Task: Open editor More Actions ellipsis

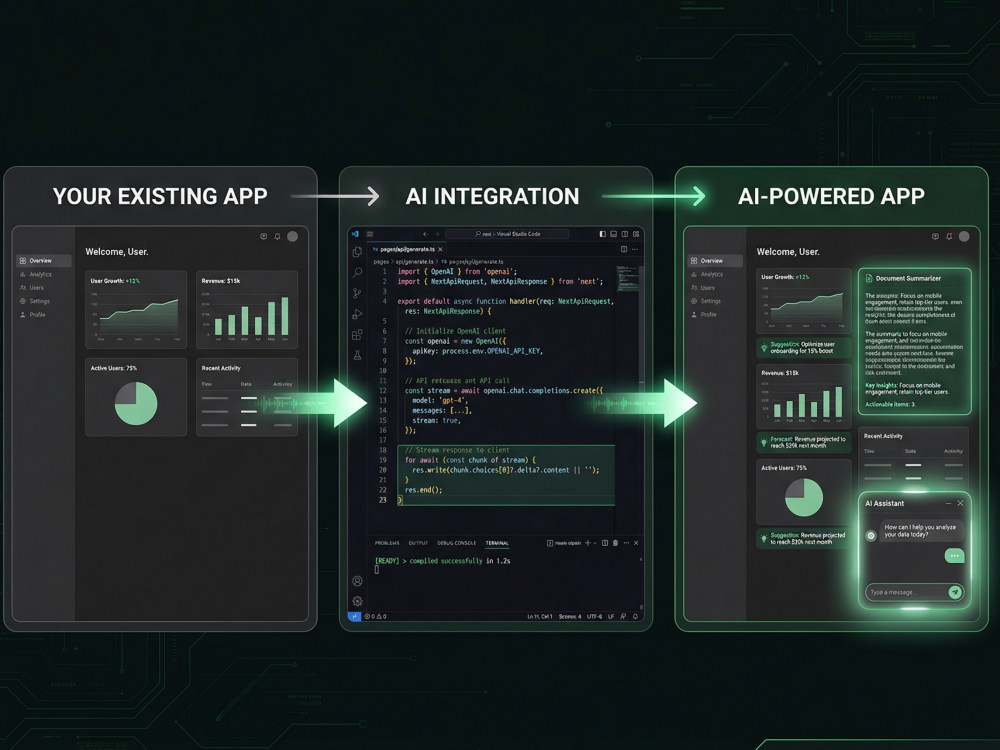Action: pyautogui.click(x=635, y=249)
